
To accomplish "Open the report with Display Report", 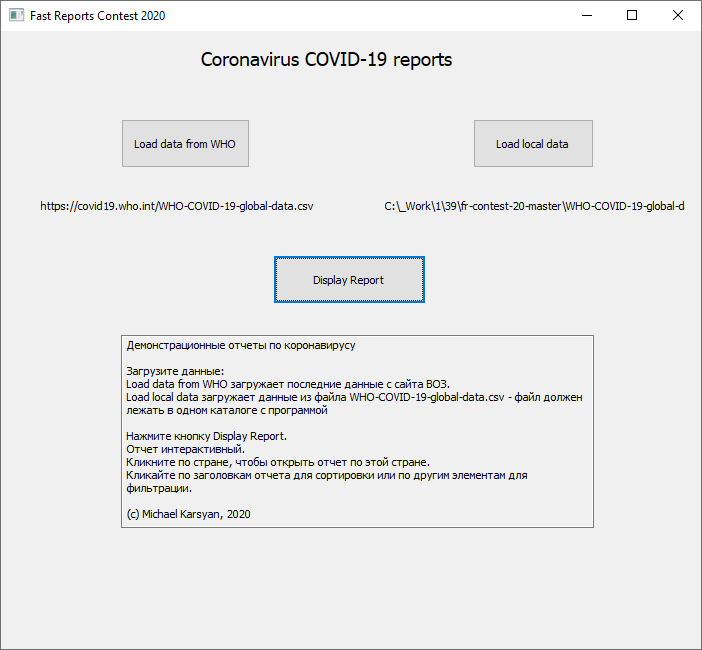I will click(348, 280).
